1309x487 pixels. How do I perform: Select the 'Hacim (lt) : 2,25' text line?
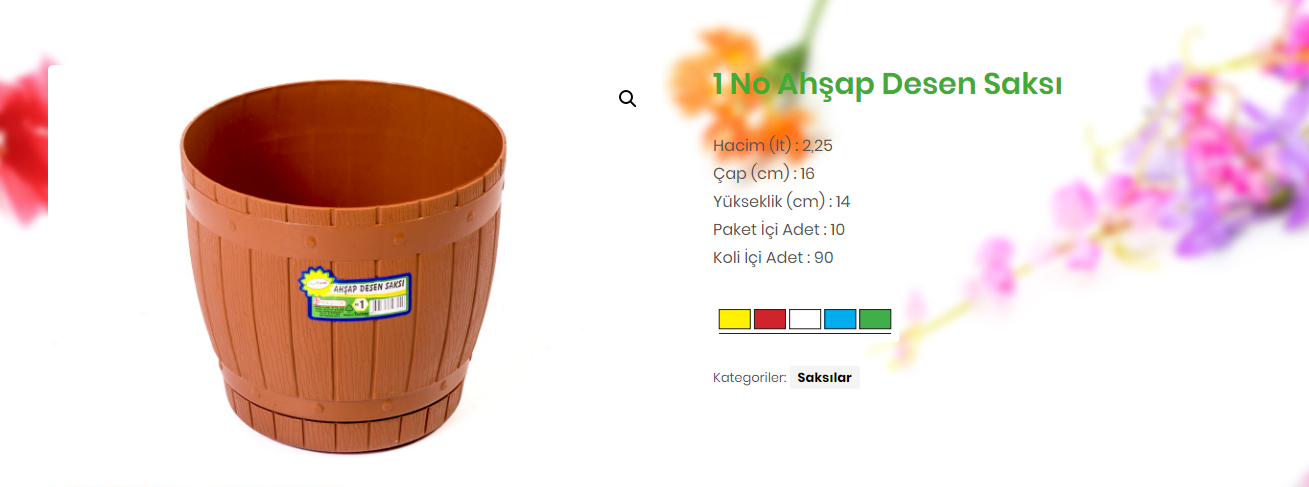[x=773, y=145]
